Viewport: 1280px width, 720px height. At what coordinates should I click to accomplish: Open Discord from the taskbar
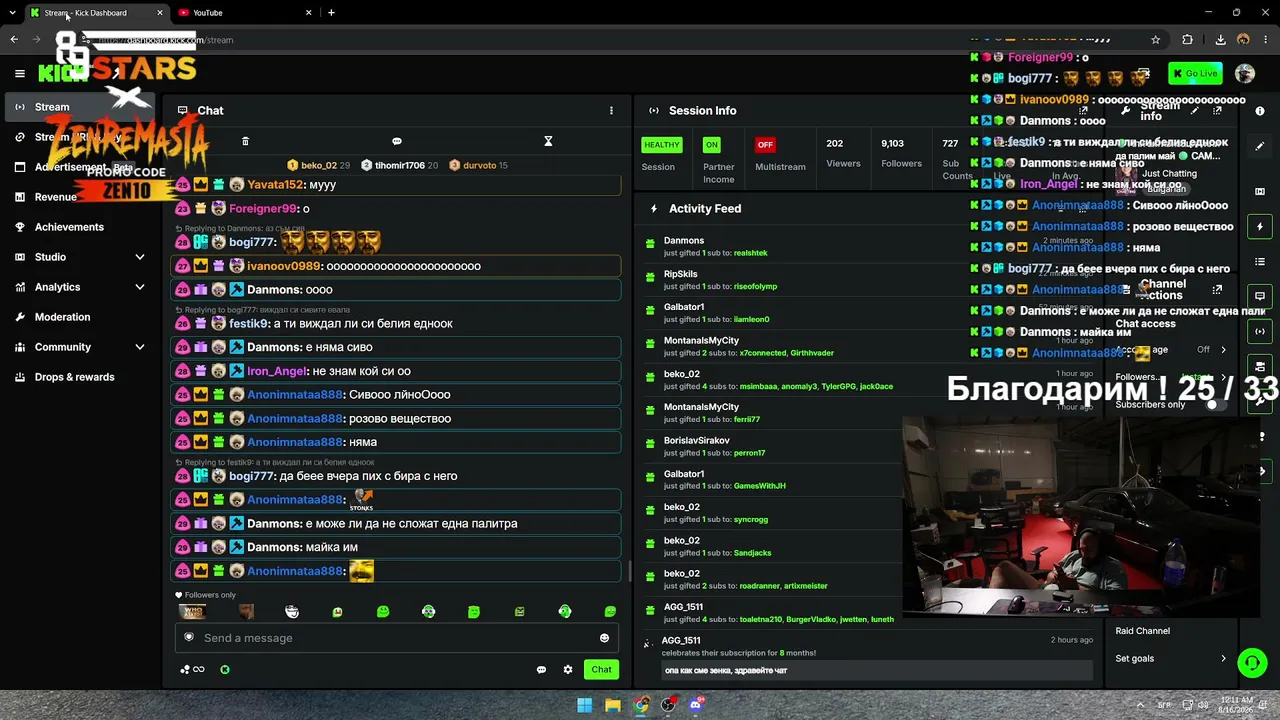(697, 705)
